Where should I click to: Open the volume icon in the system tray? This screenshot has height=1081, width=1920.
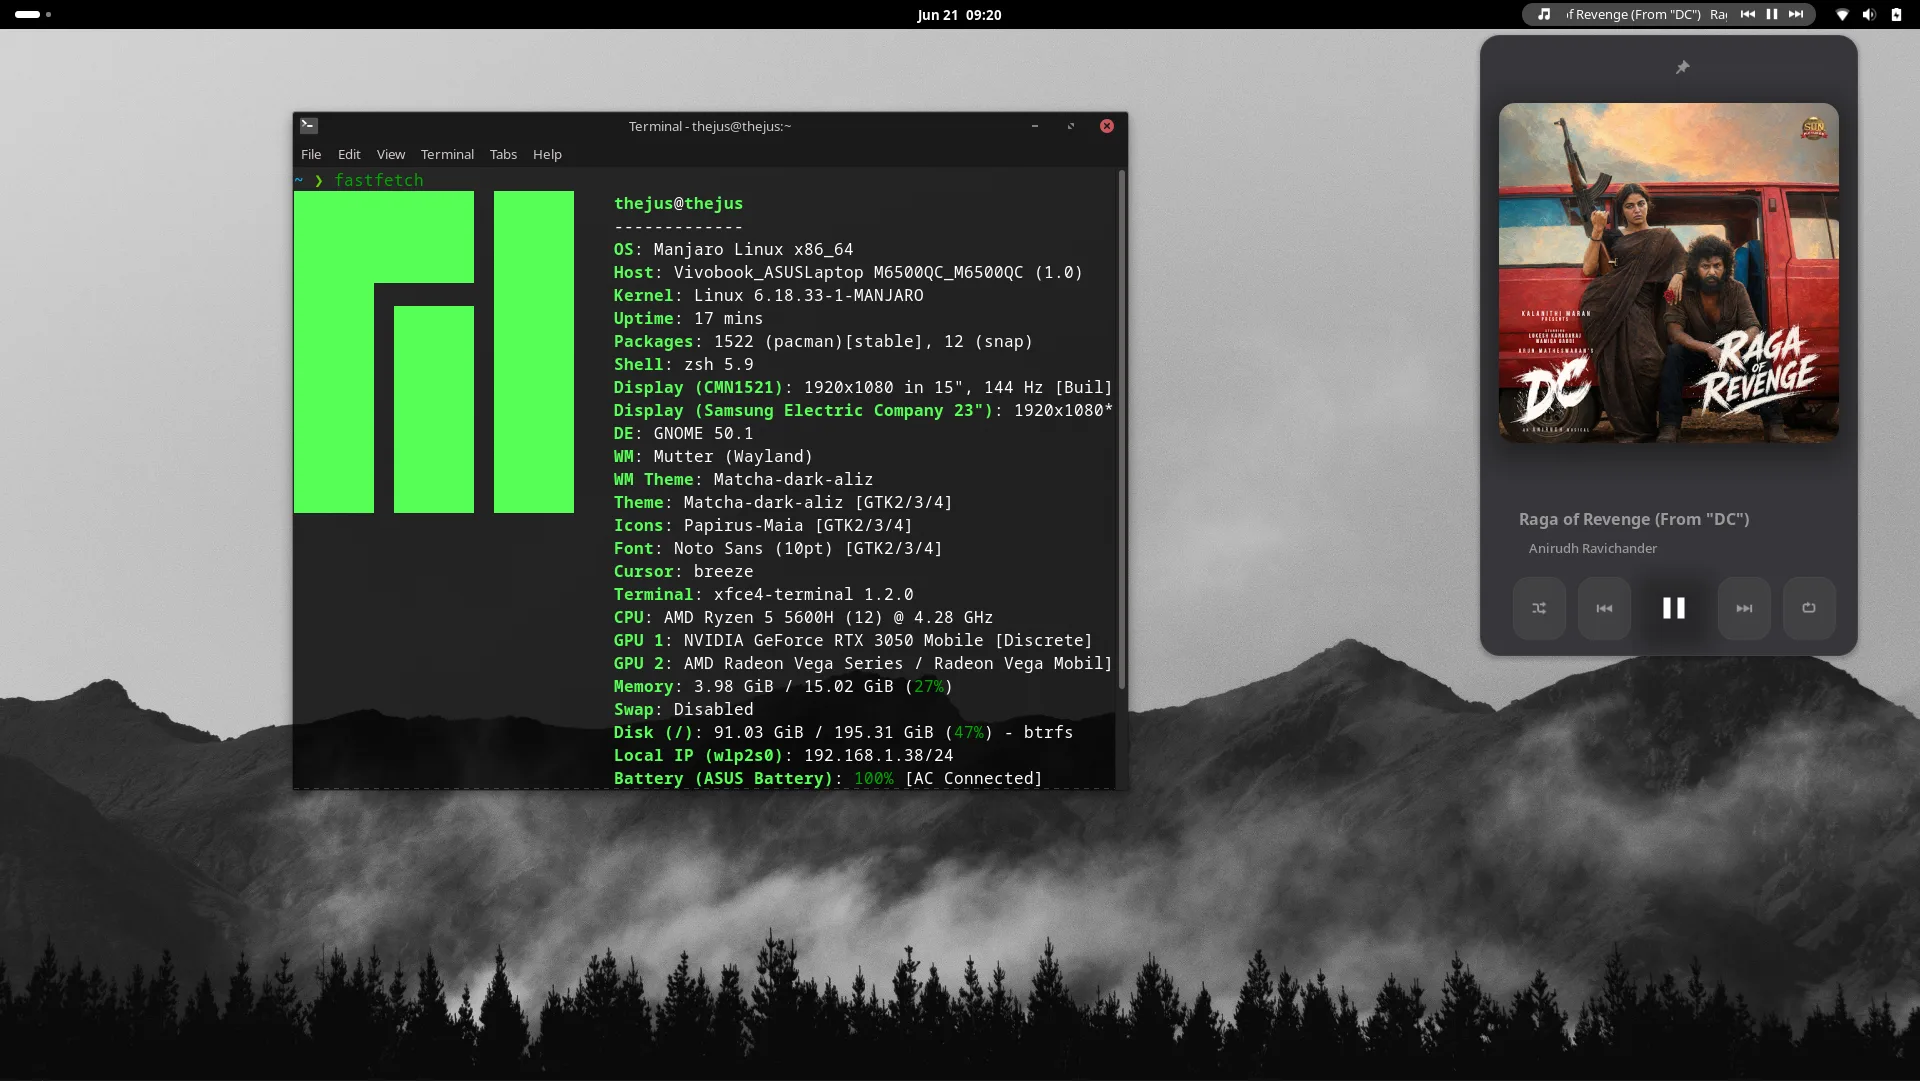pos(1869,14)
